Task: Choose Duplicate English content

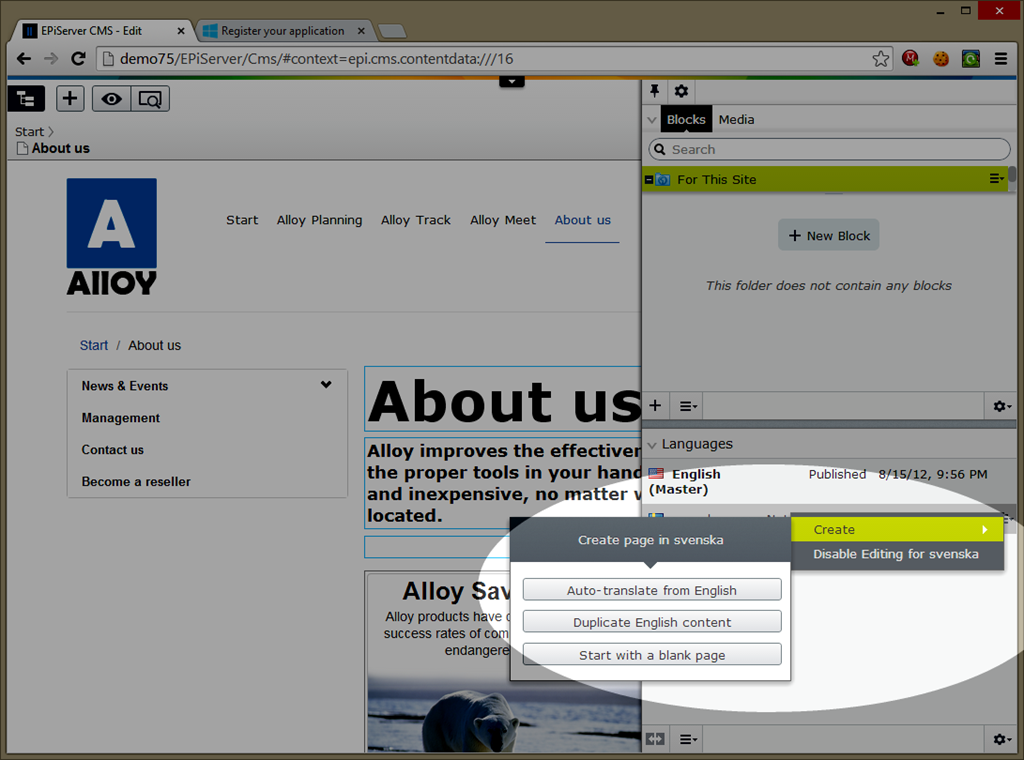Action: 651,622
